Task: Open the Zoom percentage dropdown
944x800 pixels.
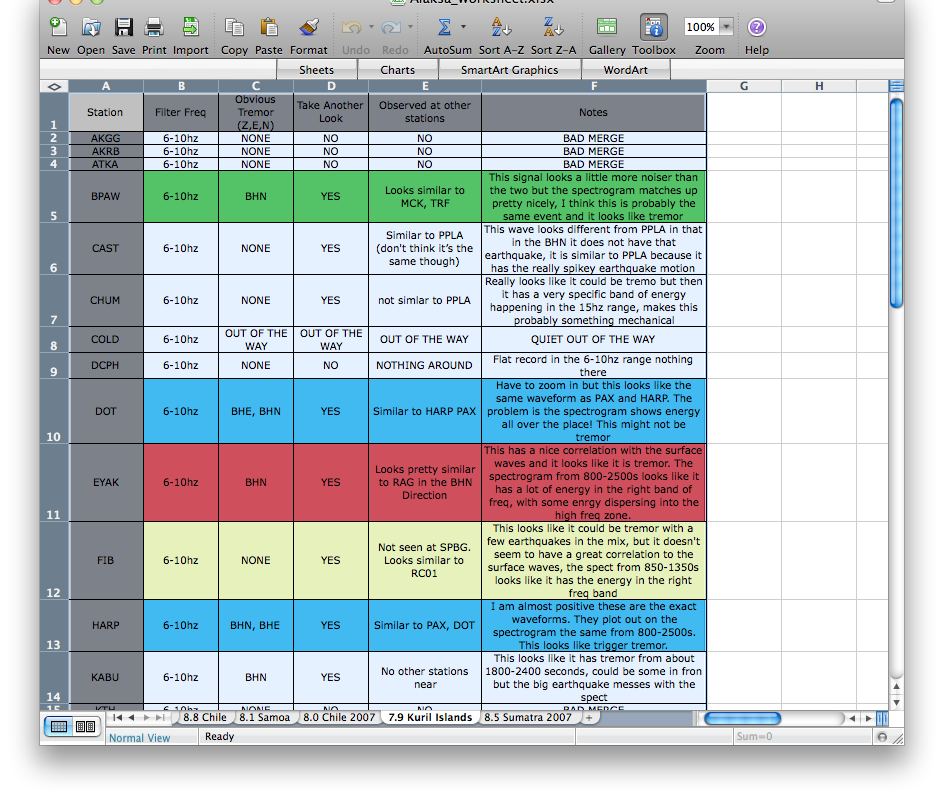Action: click(727, 27)
